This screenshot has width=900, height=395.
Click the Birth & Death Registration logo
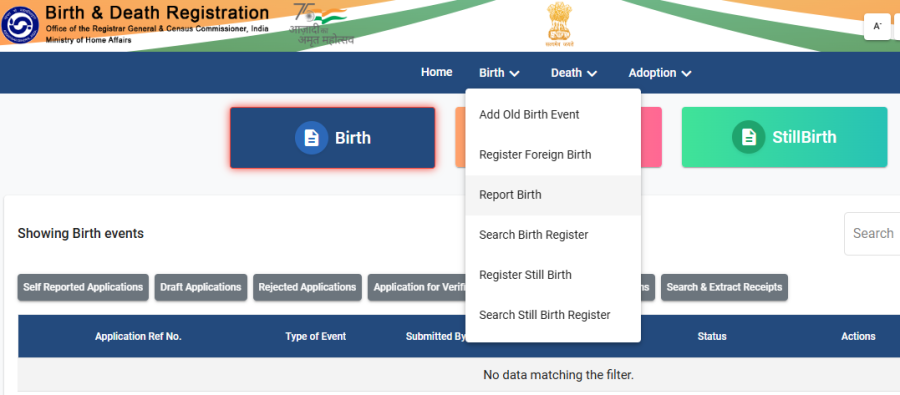[x=20, y=26]
